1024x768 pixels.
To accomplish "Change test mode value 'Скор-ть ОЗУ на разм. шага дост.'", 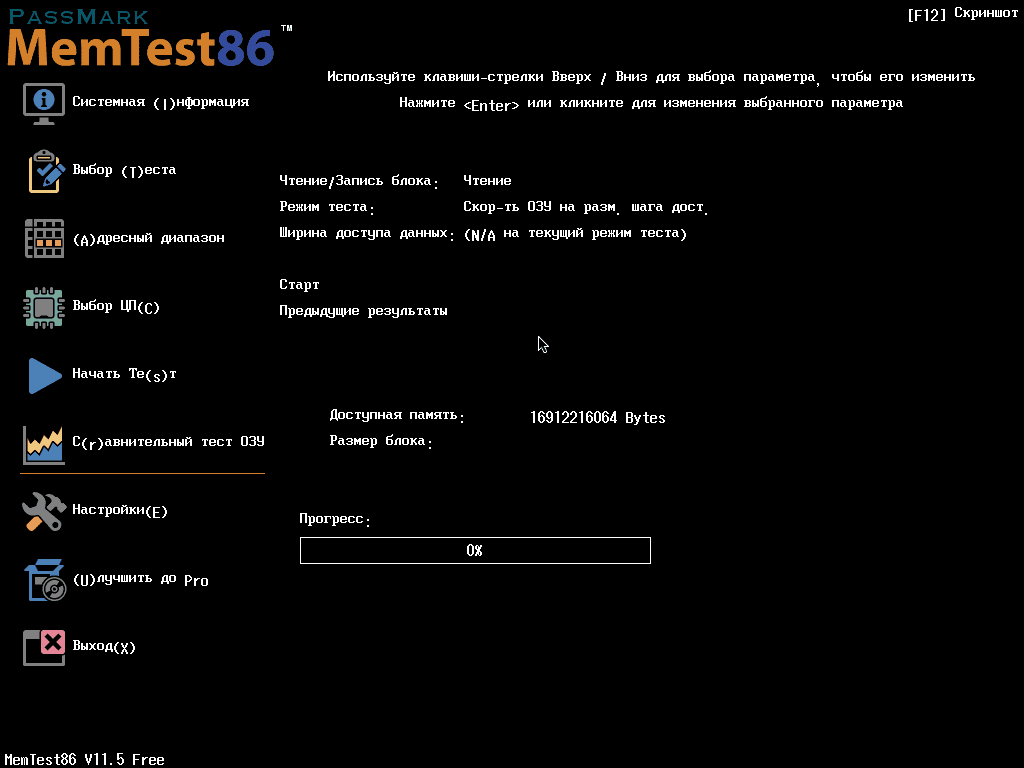I will [586, 207].
